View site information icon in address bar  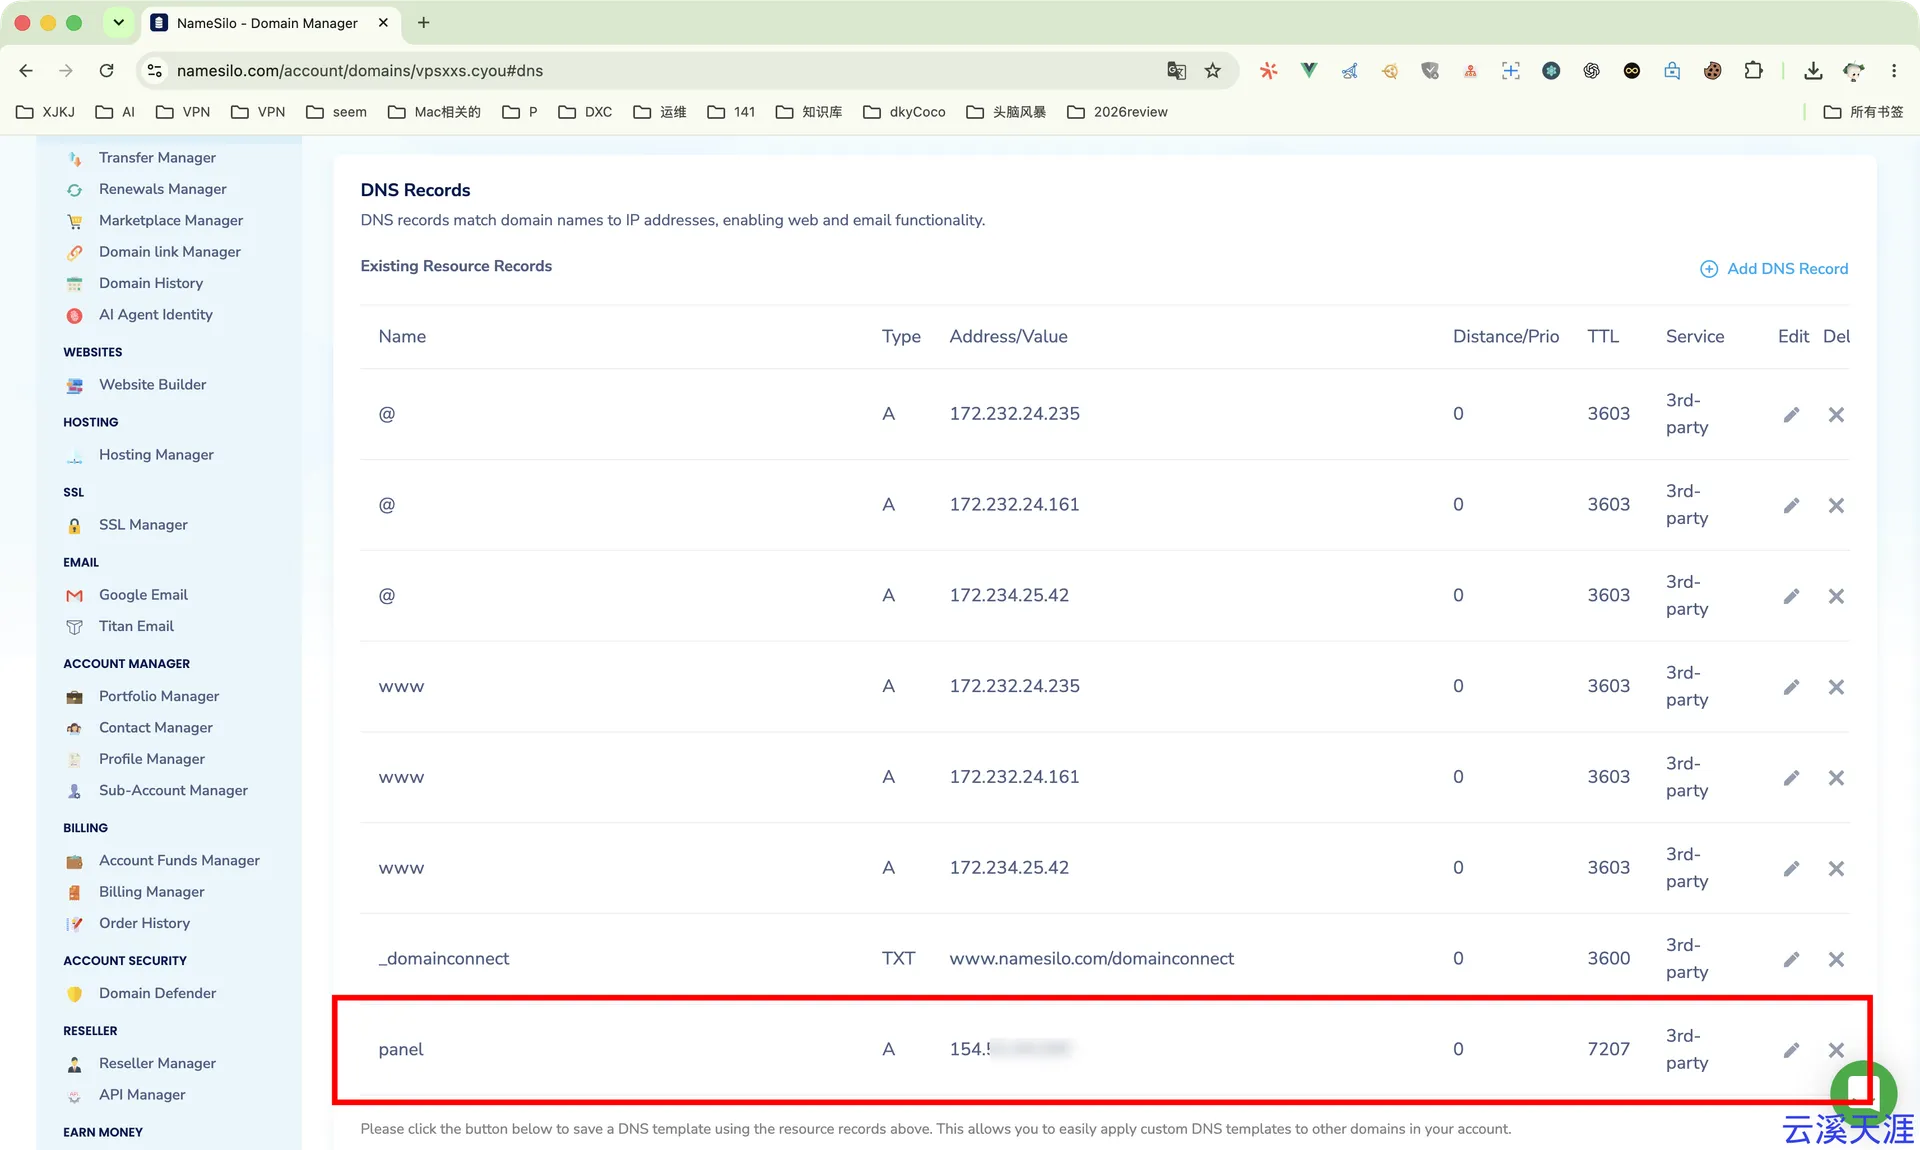point(155,71)
